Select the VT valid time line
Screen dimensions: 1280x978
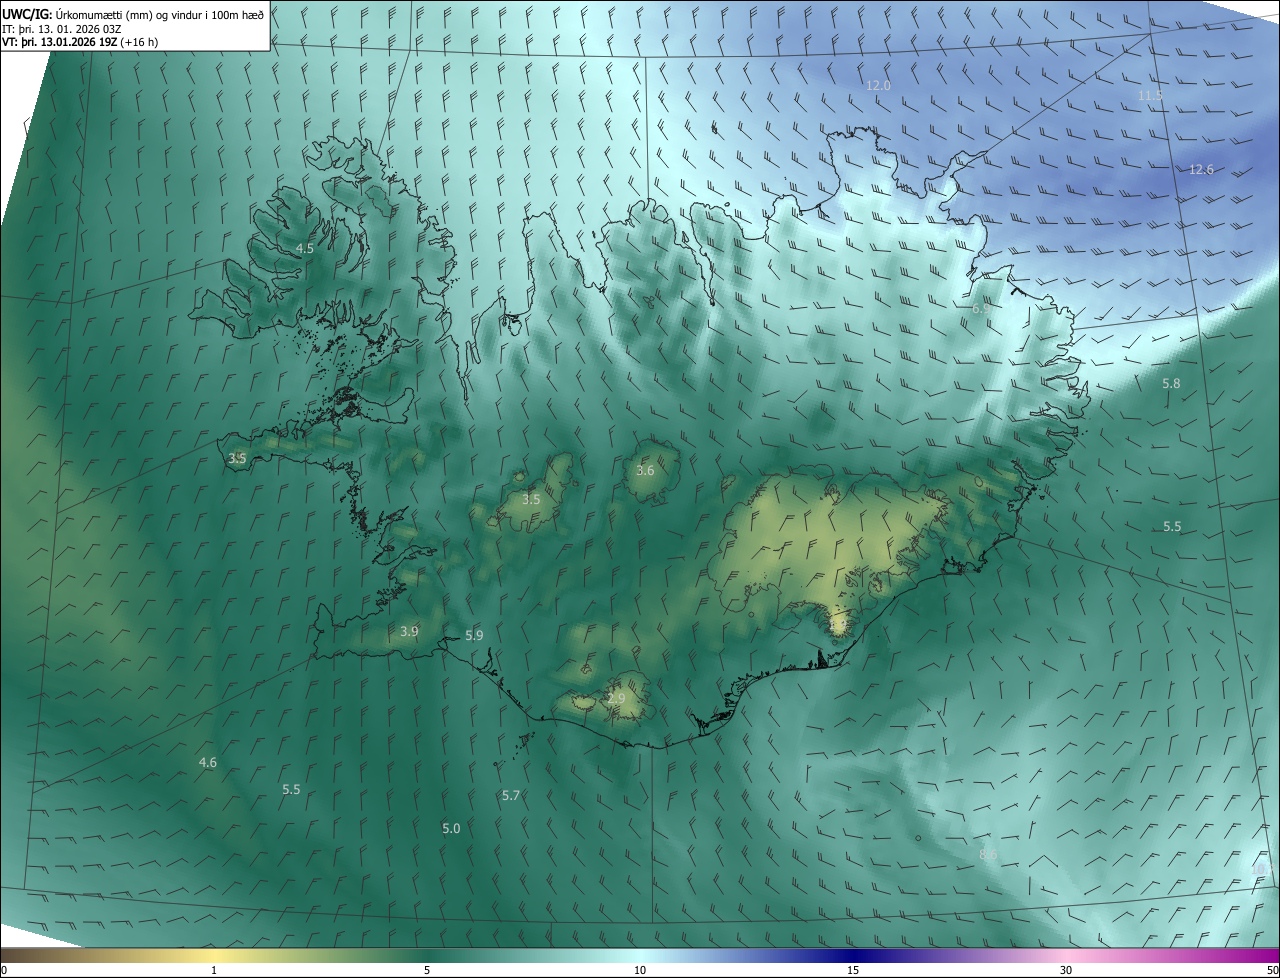click(80, 42)
